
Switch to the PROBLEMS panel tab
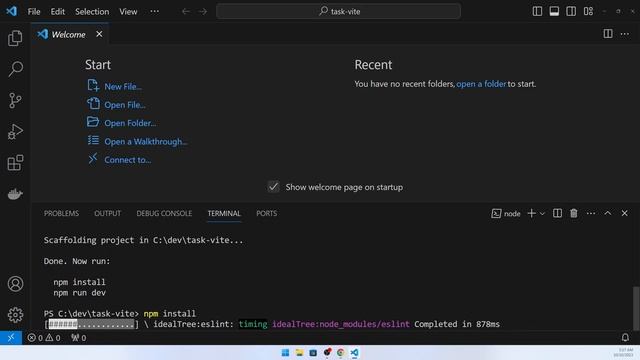click(x=61, y=213)
